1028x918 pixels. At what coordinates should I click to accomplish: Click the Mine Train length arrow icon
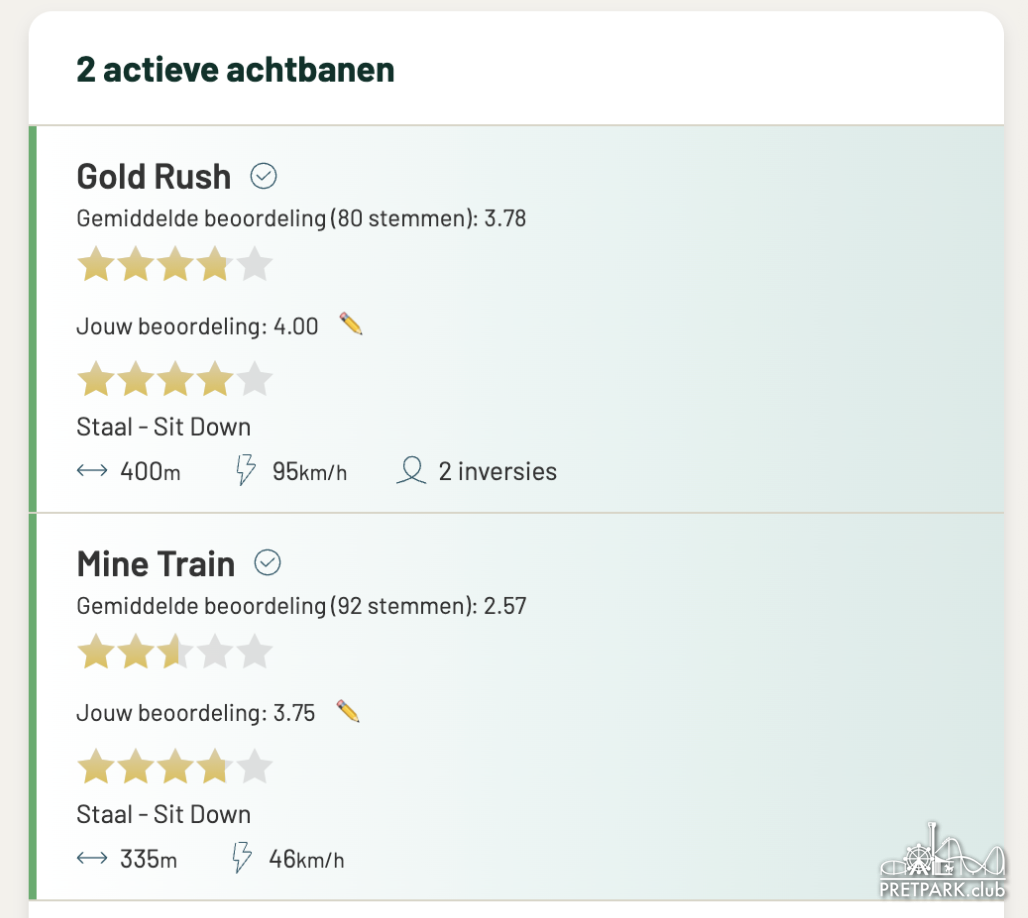pyautogui.click(x=92, y=858)
